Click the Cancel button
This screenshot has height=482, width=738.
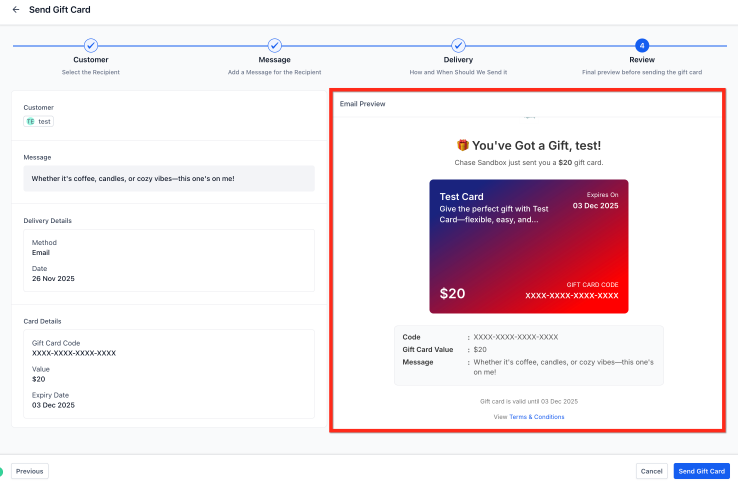point(652,471)
